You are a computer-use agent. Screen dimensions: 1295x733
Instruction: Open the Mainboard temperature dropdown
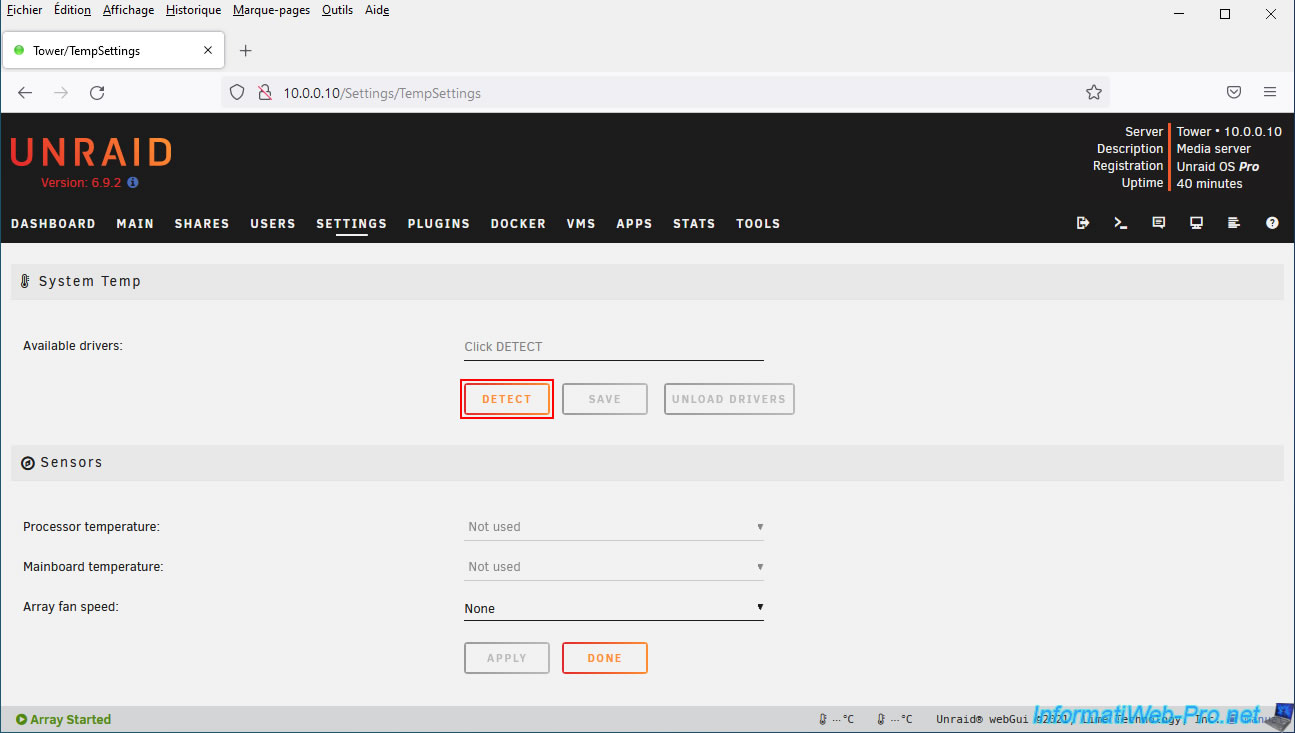pos(613,567)
